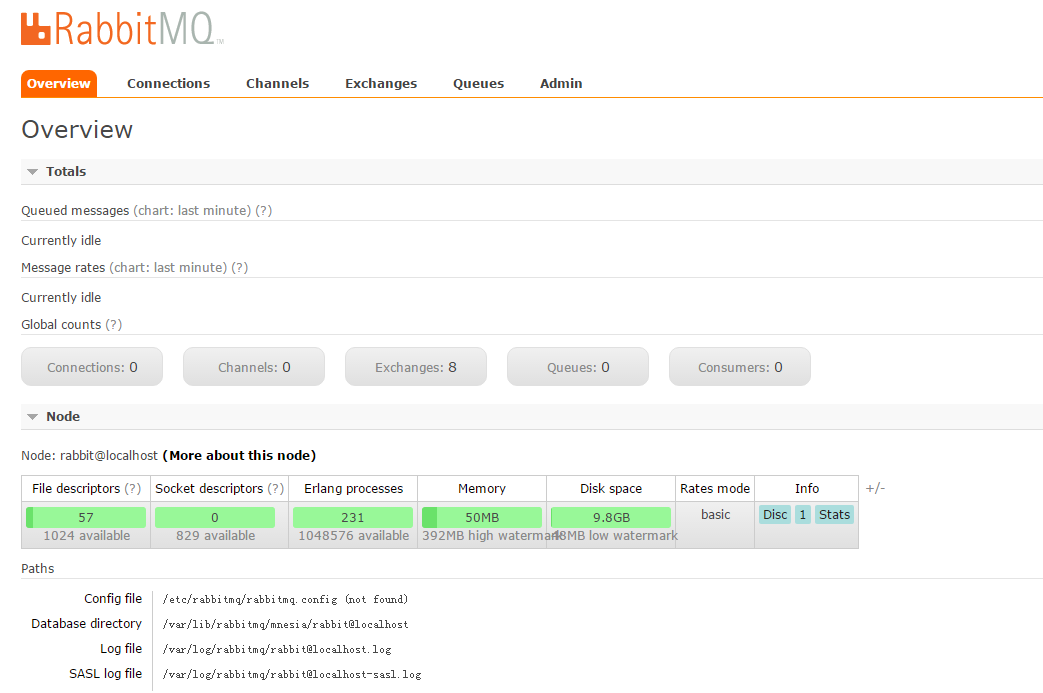The height and width of the screenshot is (693, 1043).
Task: Click the Erlang processes 231 usage bar
Action: [353, 517]
